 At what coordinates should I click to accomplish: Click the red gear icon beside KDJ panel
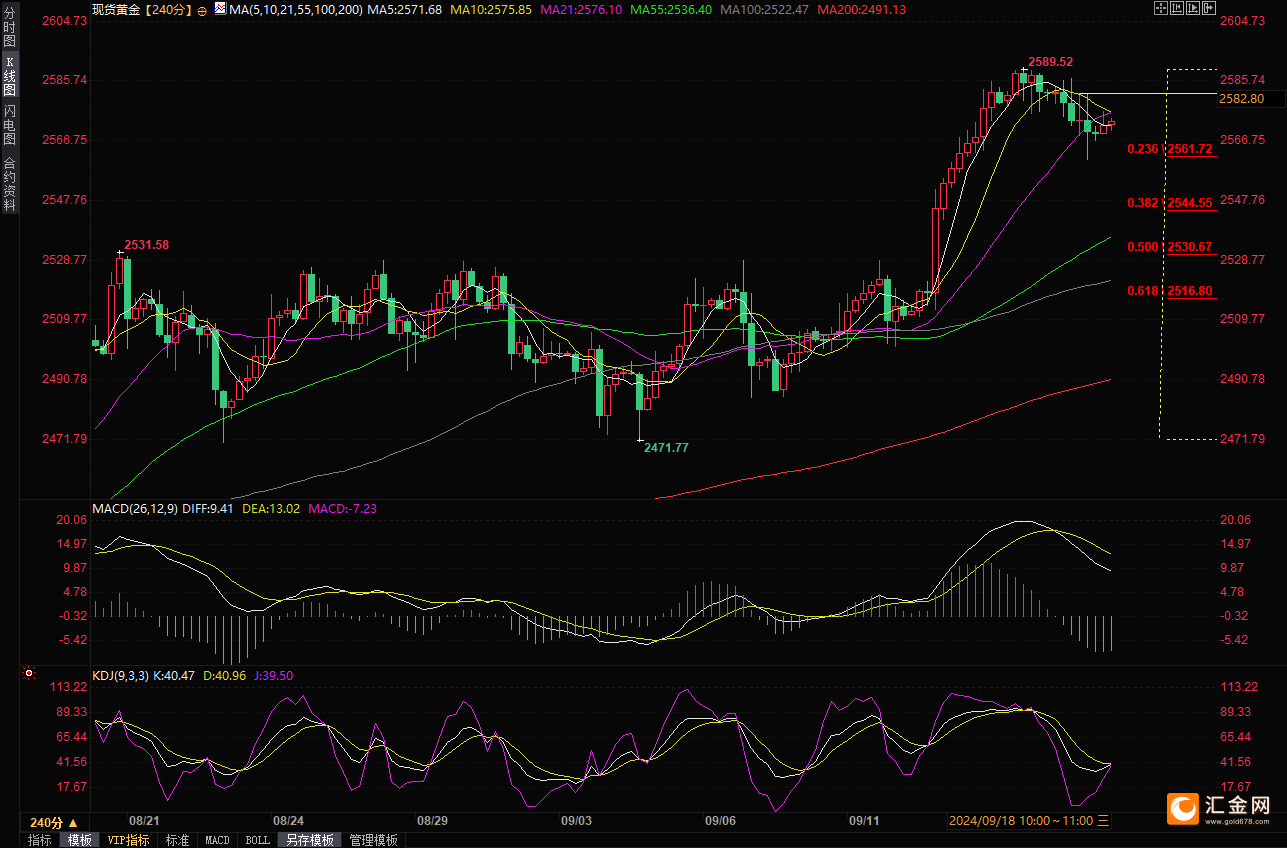pos(29,675)
